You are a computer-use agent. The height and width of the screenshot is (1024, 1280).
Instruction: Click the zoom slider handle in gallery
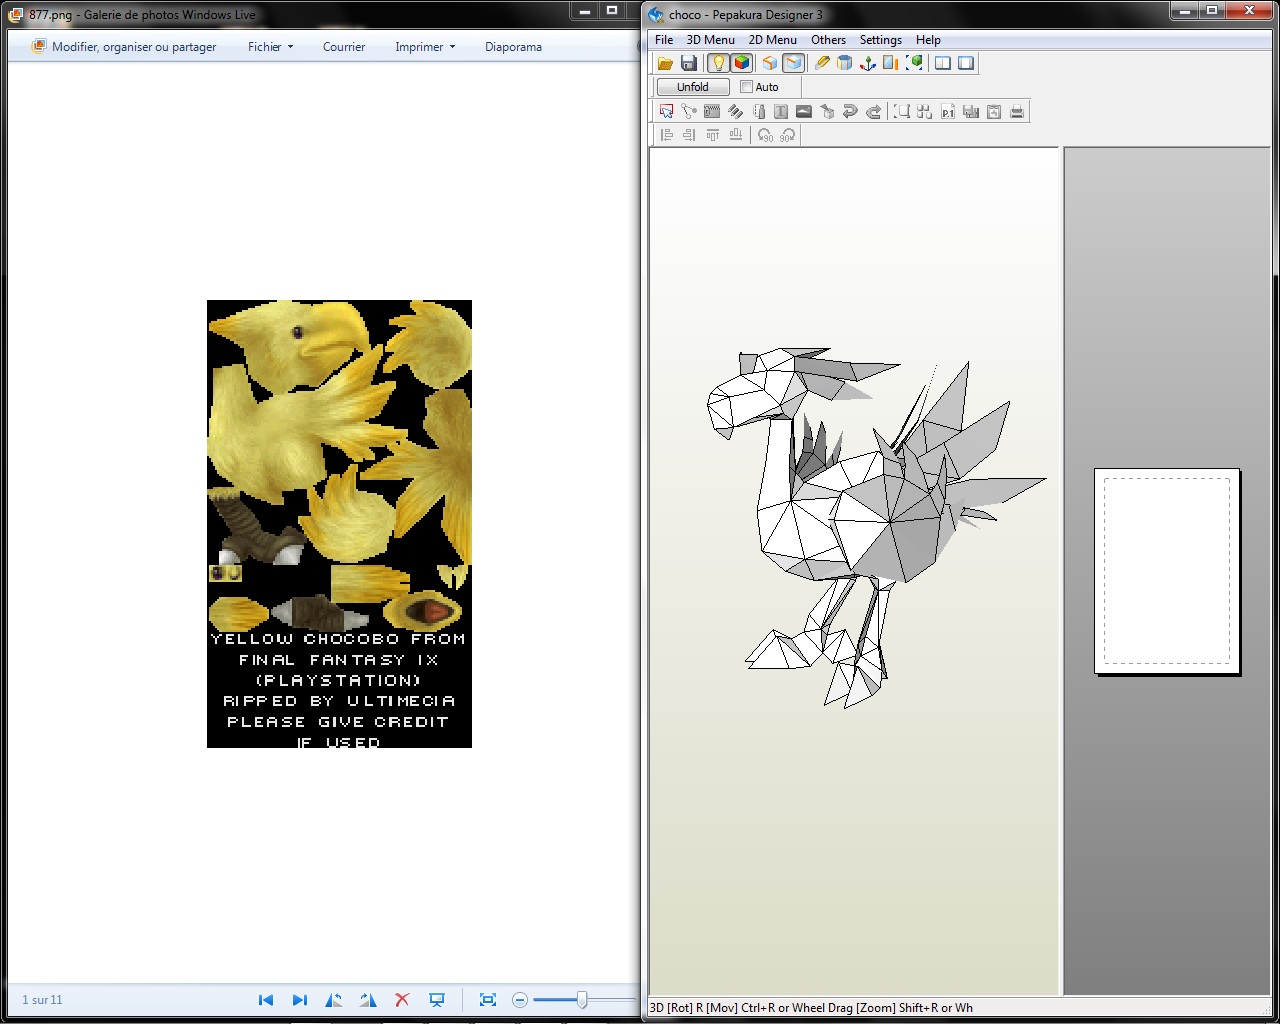coord(581,1000)
